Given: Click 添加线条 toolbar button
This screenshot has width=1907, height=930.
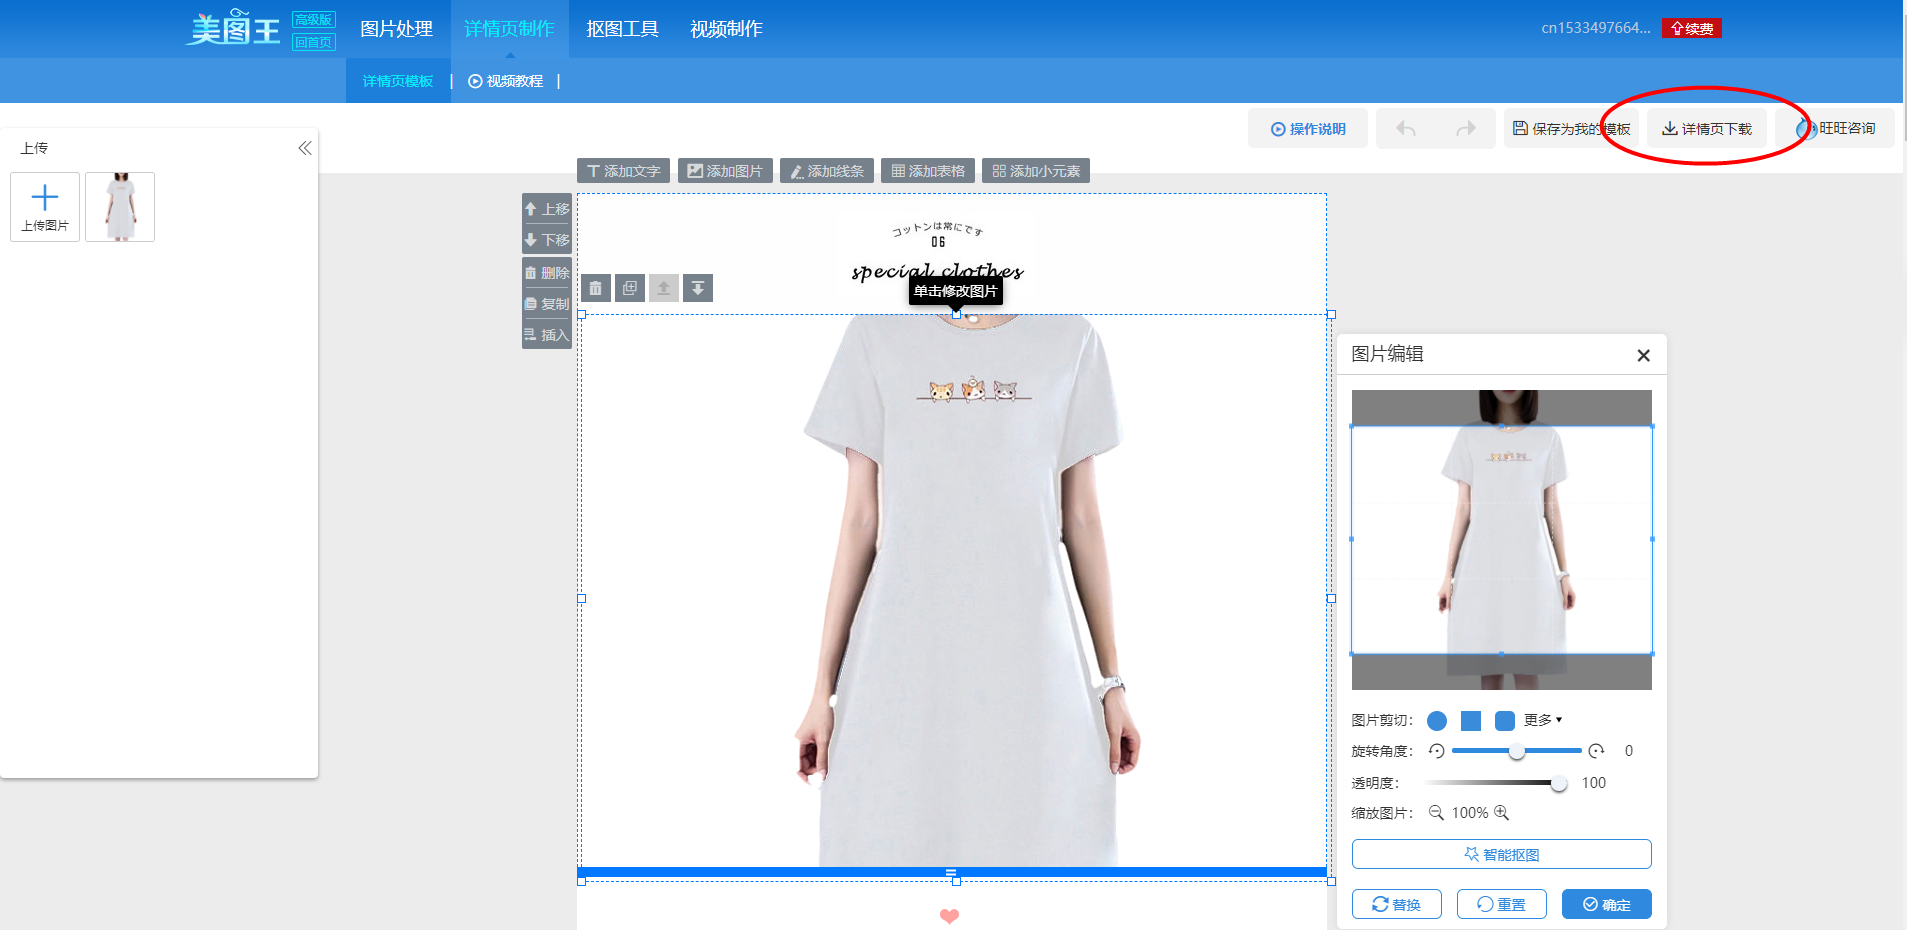Looking at the screenshot, I should [x=827, y=171].
